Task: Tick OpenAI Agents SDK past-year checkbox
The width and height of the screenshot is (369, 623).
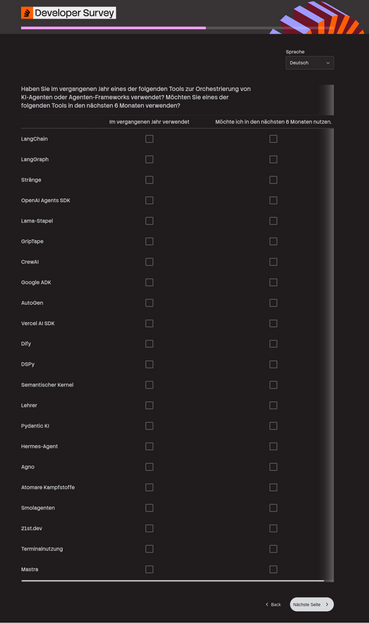Action: (x=149, y=200)
